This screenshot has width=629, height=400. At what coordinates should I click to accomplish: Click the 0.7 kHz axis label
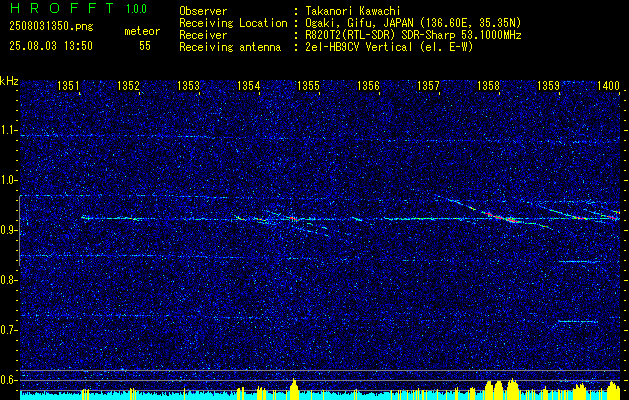tap(9, 330)
